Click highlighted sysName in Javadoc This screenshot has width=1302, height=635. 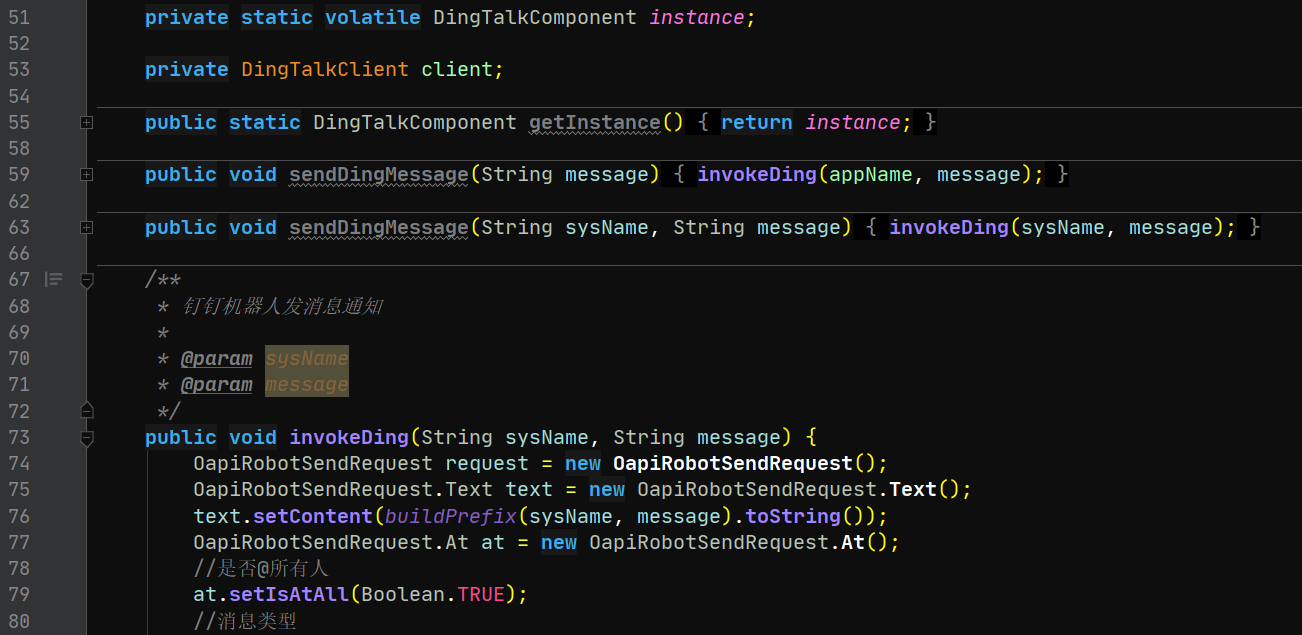coord(307,358)
